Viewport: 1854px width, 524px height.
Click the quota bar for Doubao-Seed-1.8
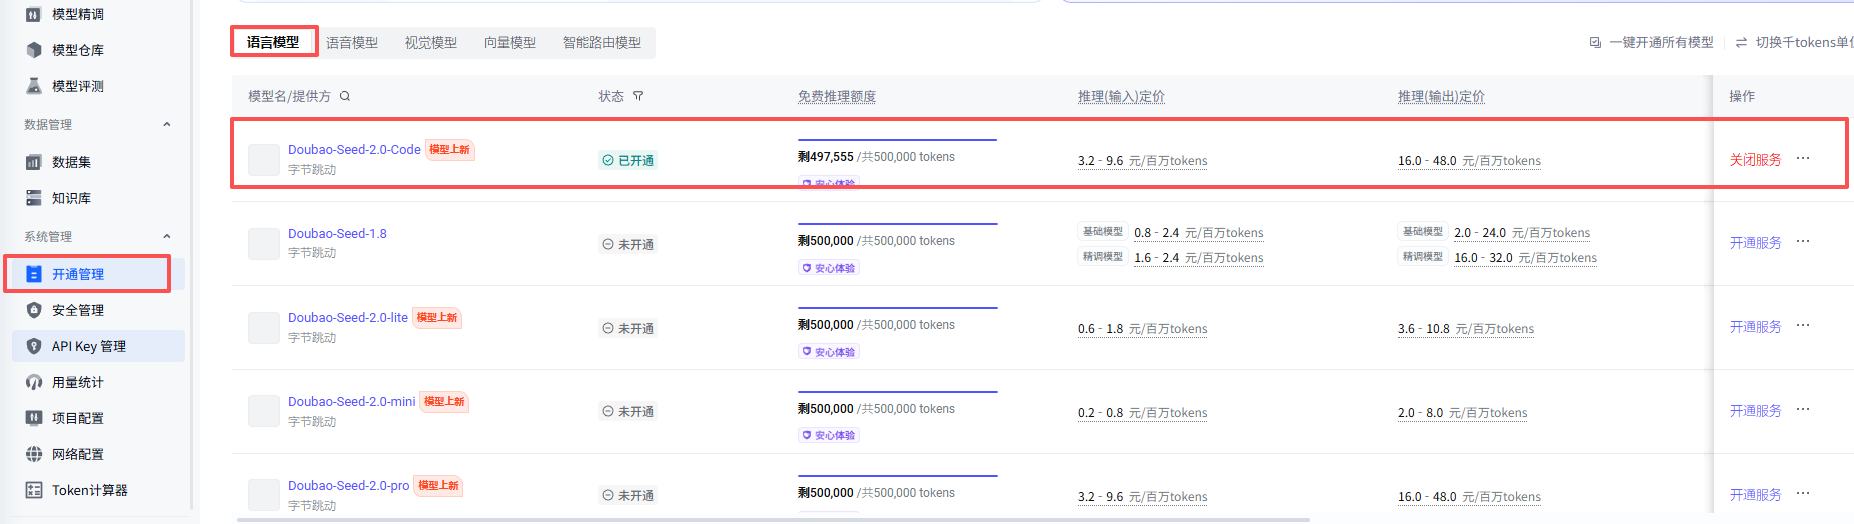pos(897,224)
